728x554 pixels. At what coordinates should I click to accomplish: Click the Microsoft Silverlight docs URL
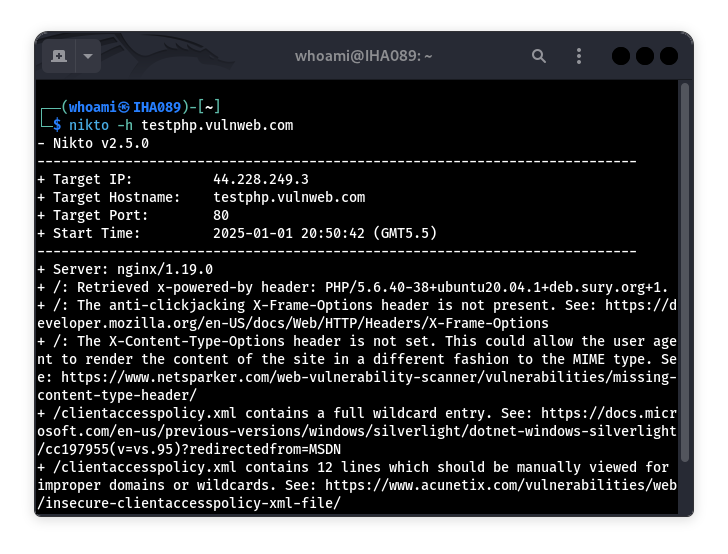coord(350,431)
